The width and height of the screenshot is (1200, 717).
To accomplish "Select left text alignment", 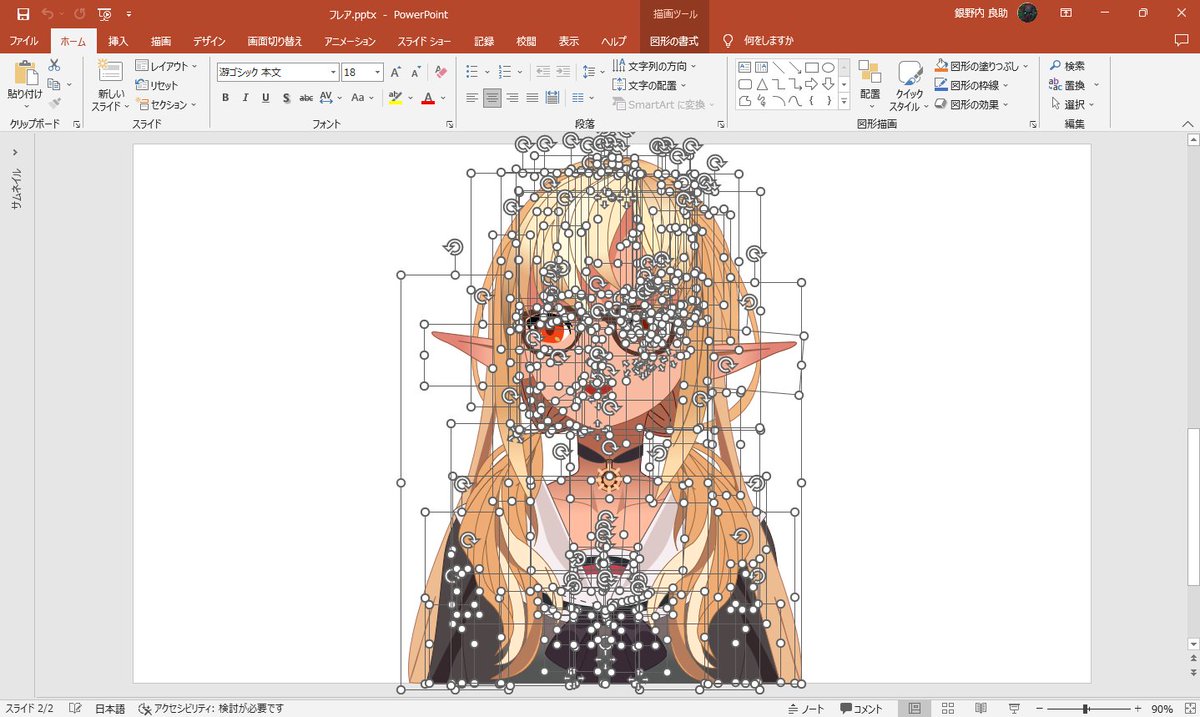I will [x=472, y=98].
